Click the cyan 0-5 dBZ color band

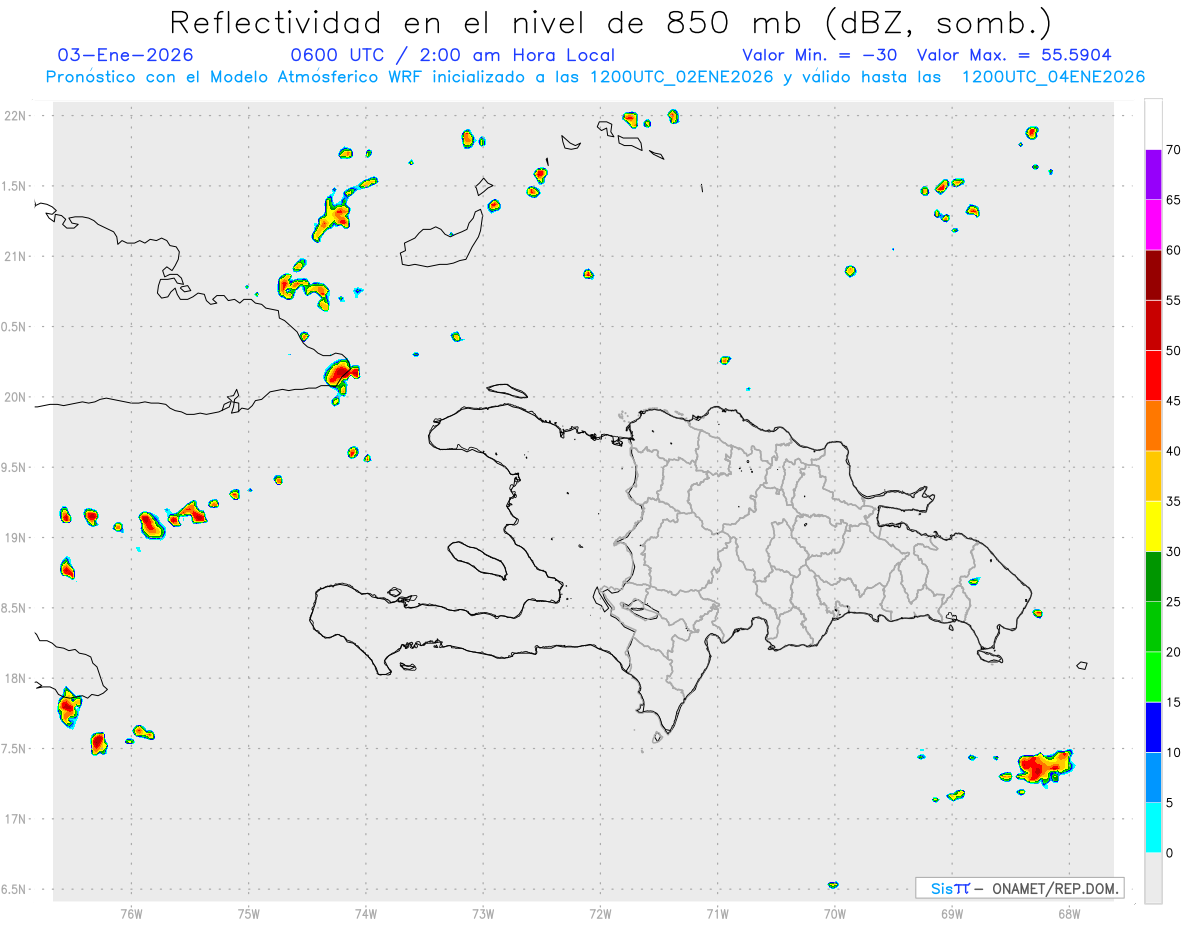pyautogui.click(x=1153, y=828)
